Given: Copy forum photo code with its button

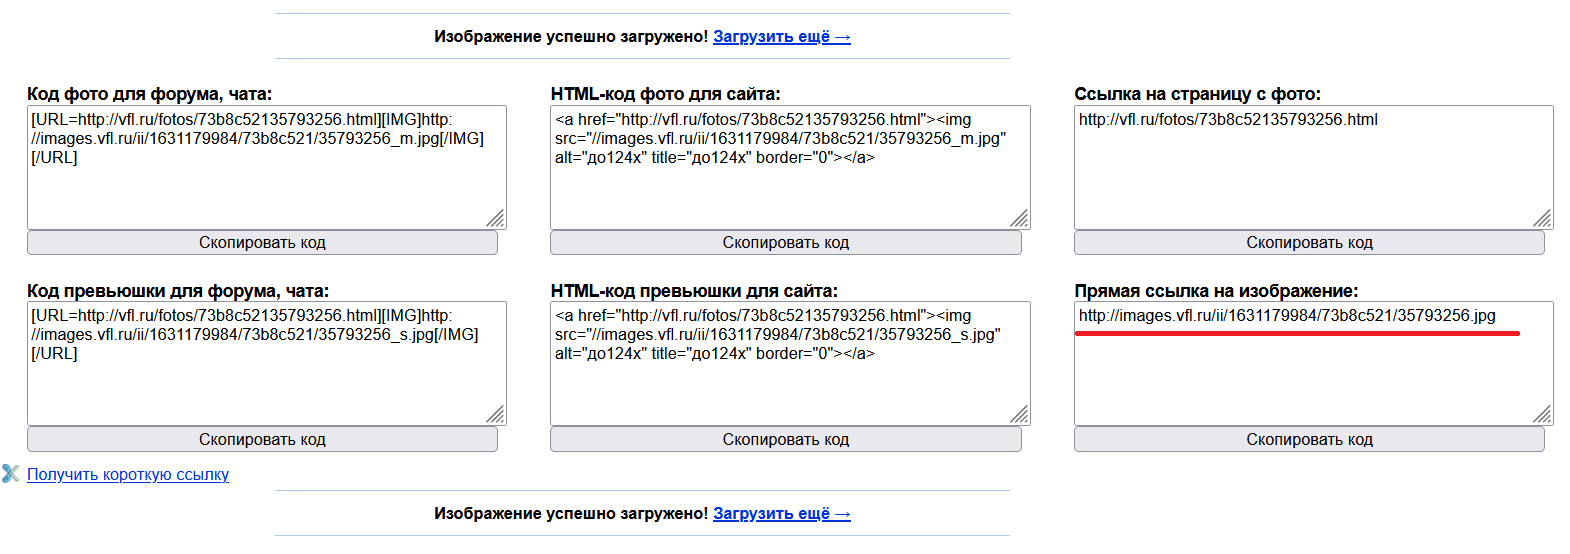Looking at the screenshot, I should coord(262,243).
